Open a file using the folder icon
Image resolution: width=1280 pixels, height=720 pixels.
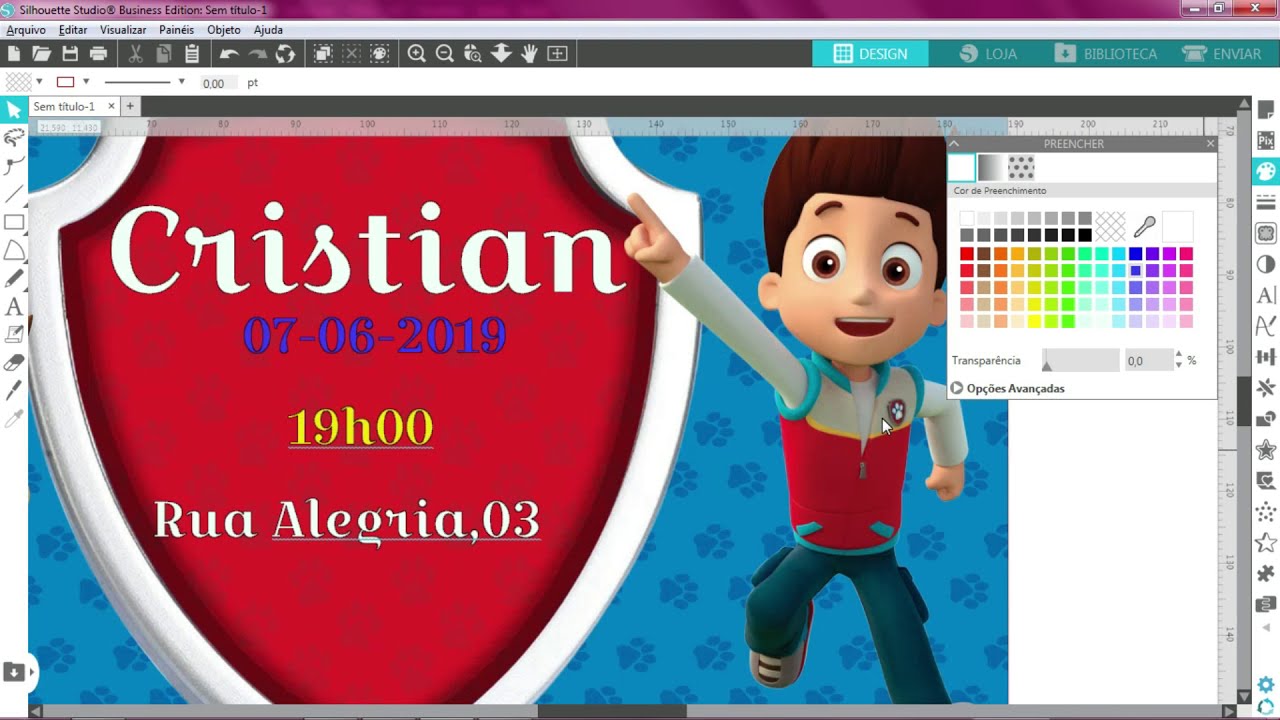coord(41,53)
